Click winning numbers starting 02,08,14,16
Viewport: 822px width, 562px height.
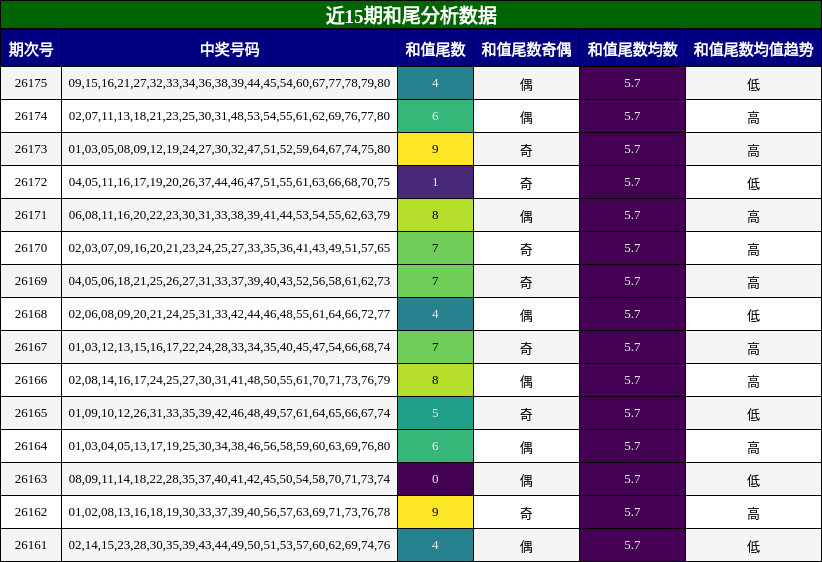coord(230,381)
